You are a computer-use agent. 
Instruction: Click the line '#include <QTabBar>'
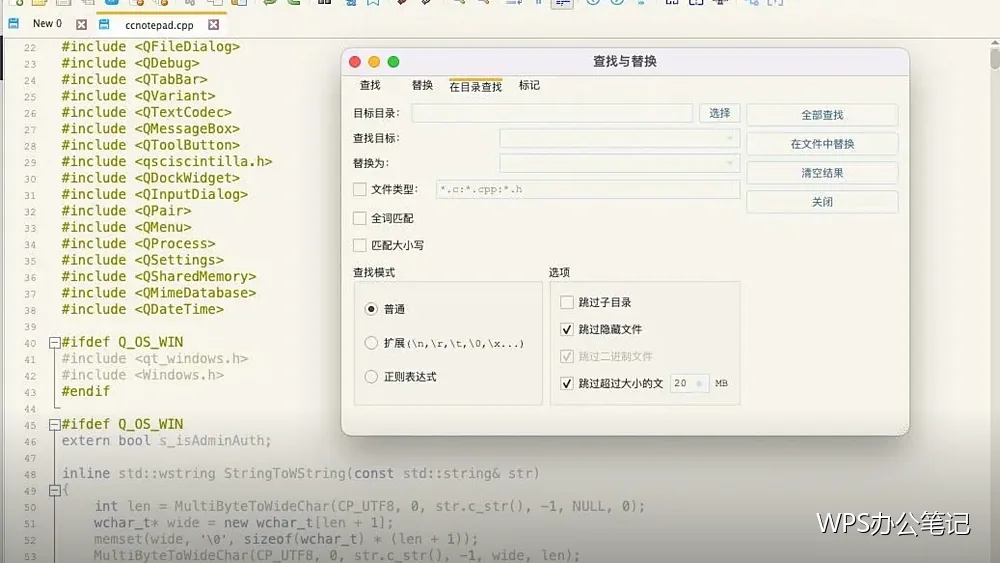point(135,80)
